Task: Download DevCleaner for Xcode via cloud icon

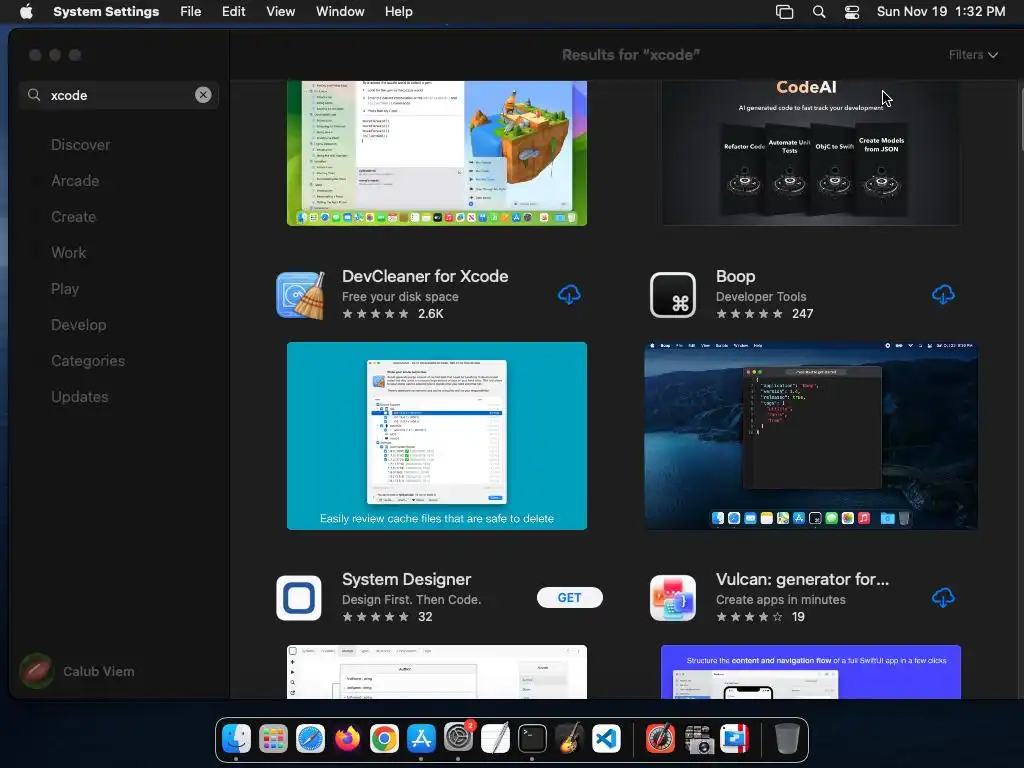Action: tap(569, 295)
